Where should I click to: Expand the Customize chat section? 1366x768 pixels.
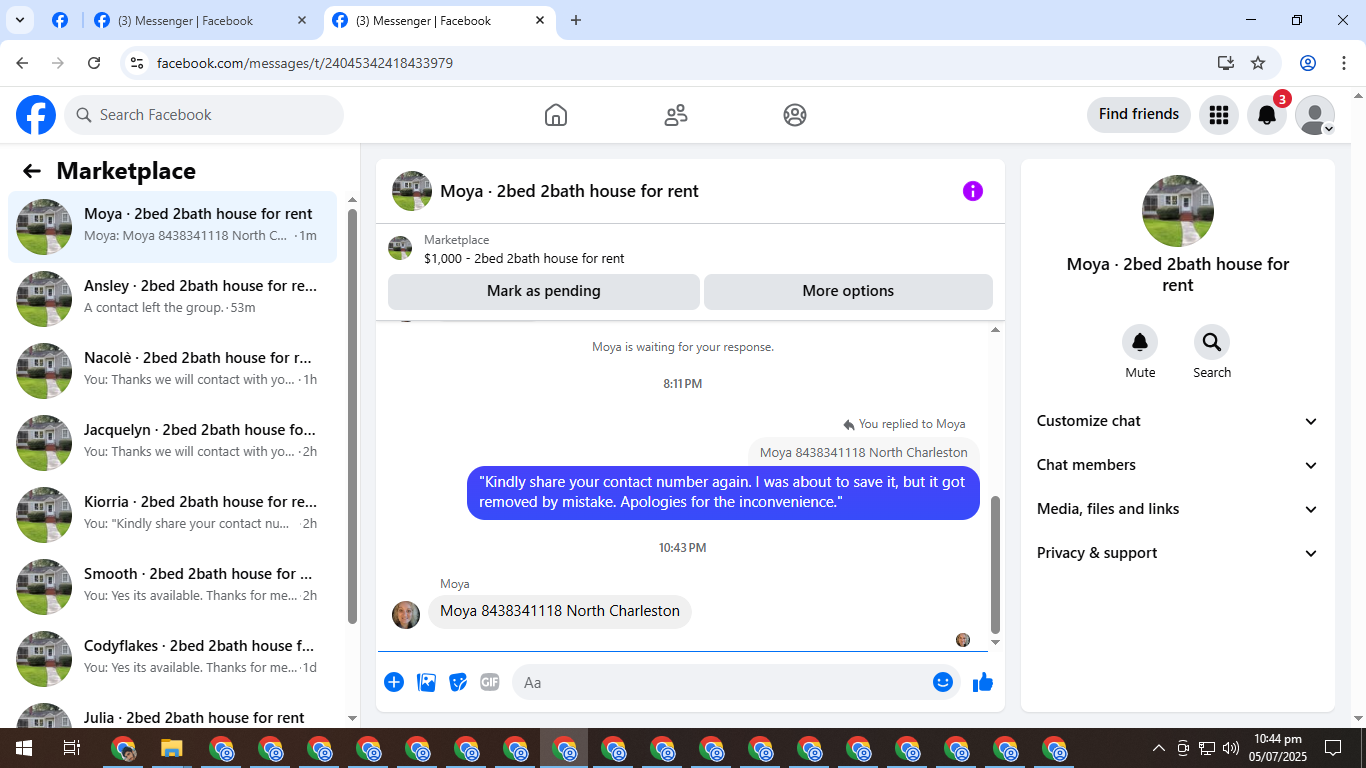pyautogui.click(x=1178, y=421)
